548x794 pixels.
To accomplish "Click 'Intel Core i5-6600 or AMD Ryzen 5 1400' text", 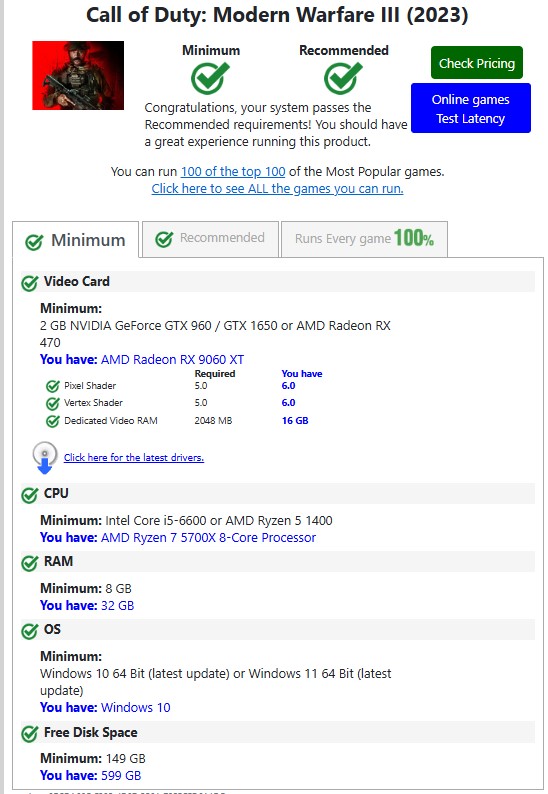I will (219, 521).
